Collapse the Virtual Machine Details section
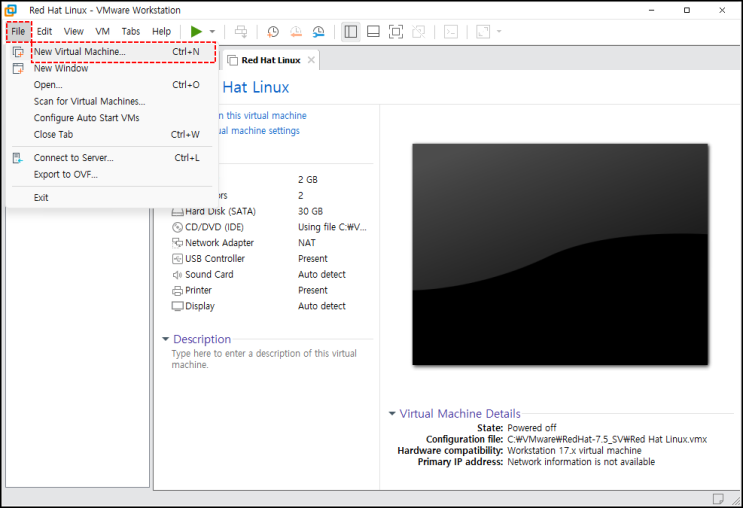743x508 pixels. click(392, 413)
